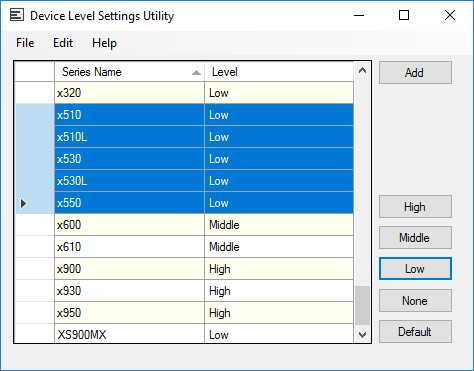Click the Add button

415,72
